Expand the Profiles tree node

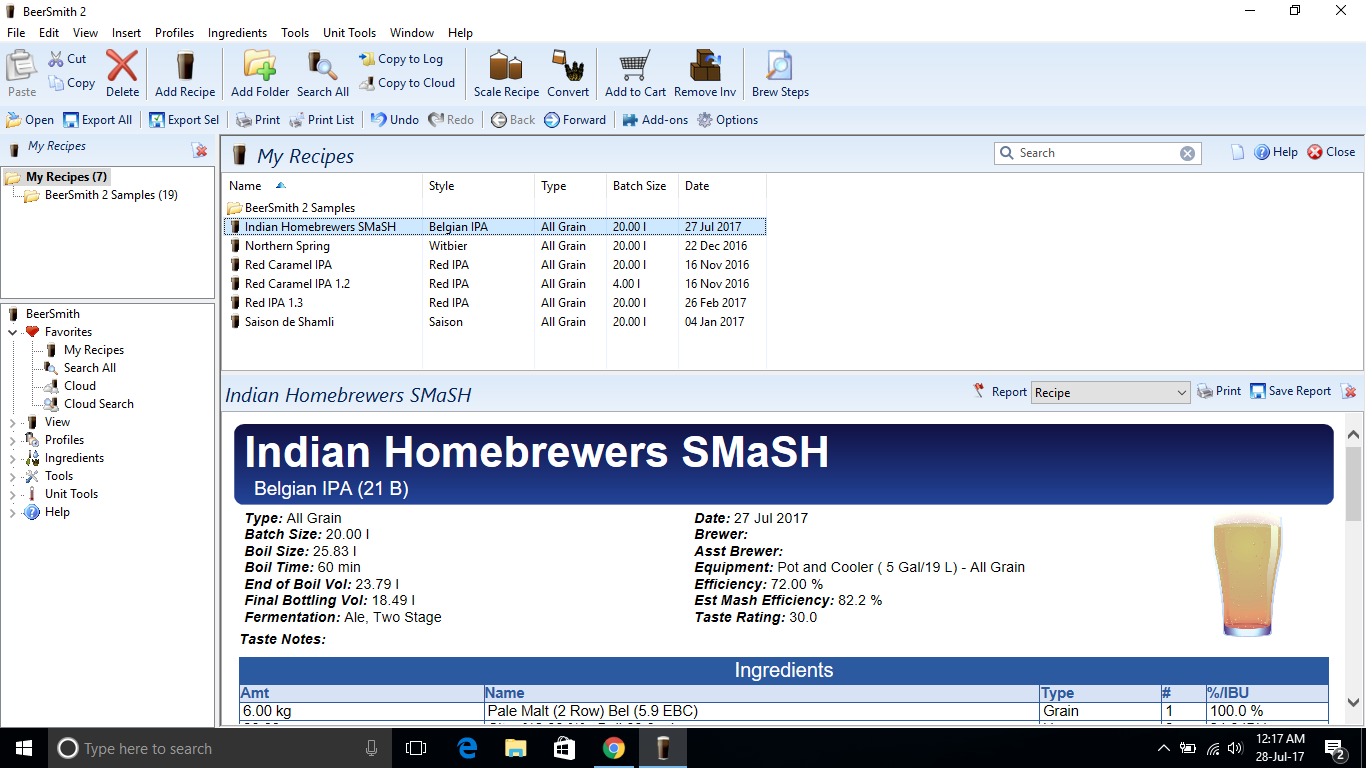[13, 440]
